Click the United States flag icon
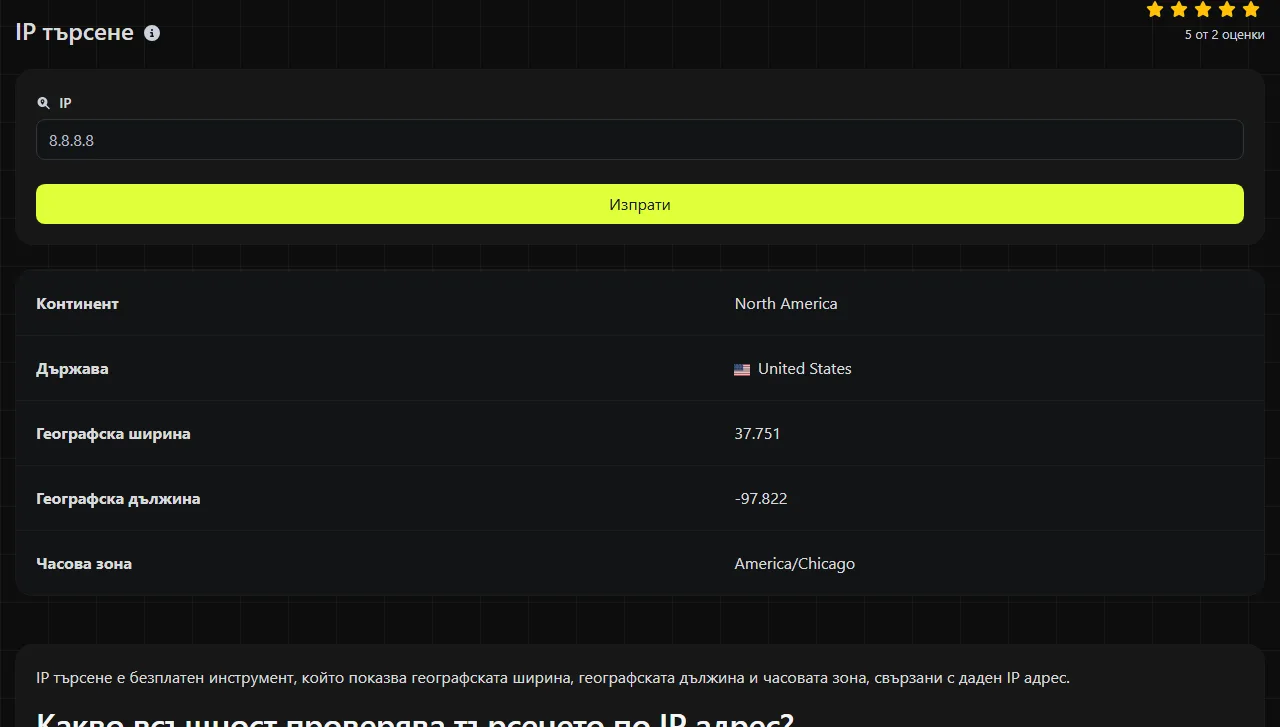Image resolution: width=1280 pixels, height=727 pixels. point(742,370)
